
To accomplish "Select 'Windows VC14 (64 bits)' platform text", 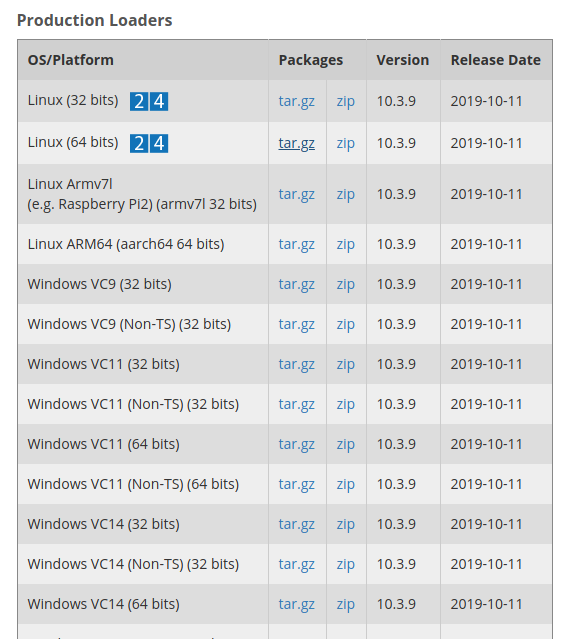I will [104, 604].
